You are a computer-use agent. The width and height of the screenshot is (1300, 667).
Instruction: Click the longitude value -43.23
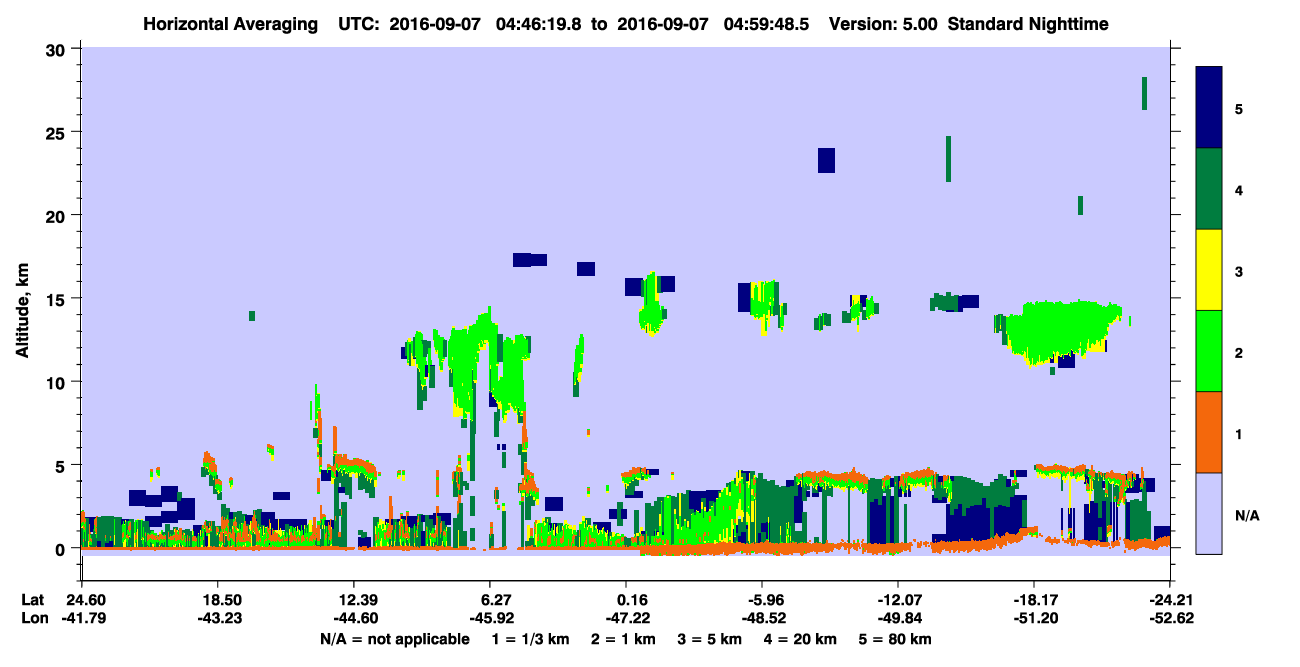coord(218,618)
